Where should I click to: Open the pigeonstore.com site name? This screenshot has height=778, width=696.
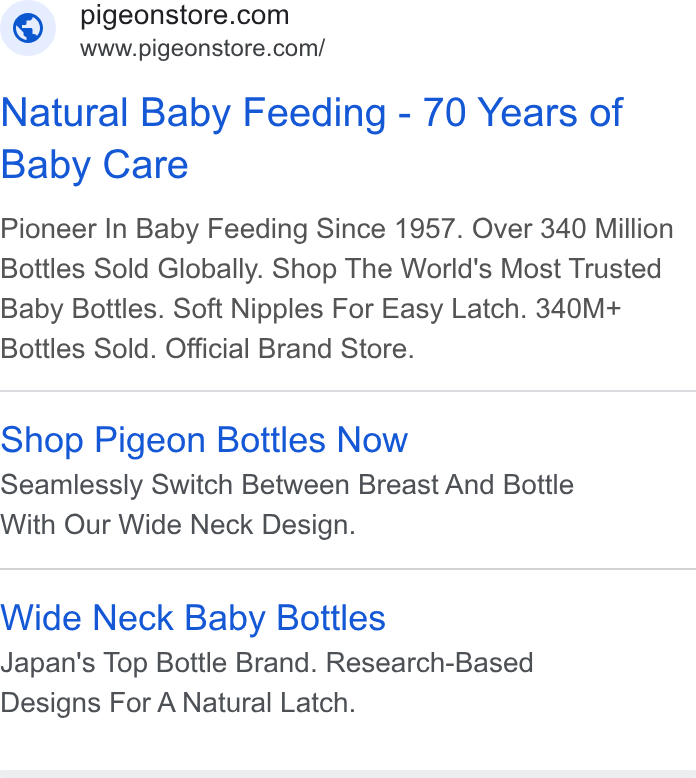click(185, 15)
